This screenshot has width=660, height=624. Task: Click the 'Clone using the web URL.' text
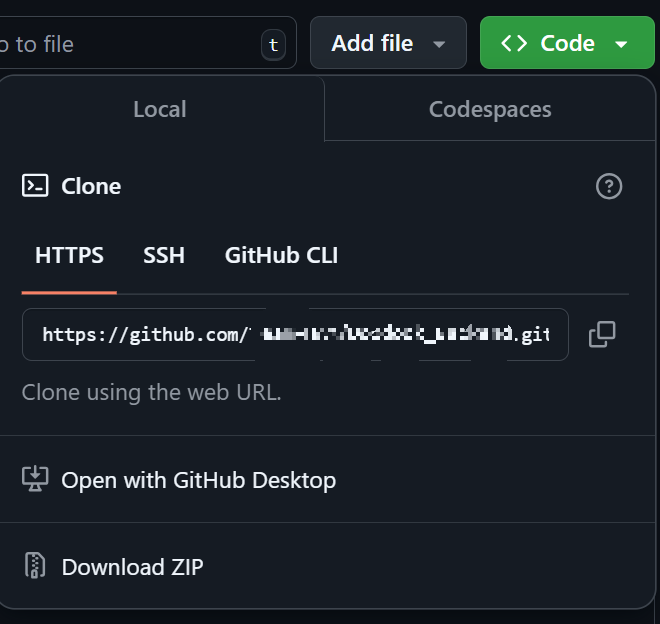(x=151, y=392)
